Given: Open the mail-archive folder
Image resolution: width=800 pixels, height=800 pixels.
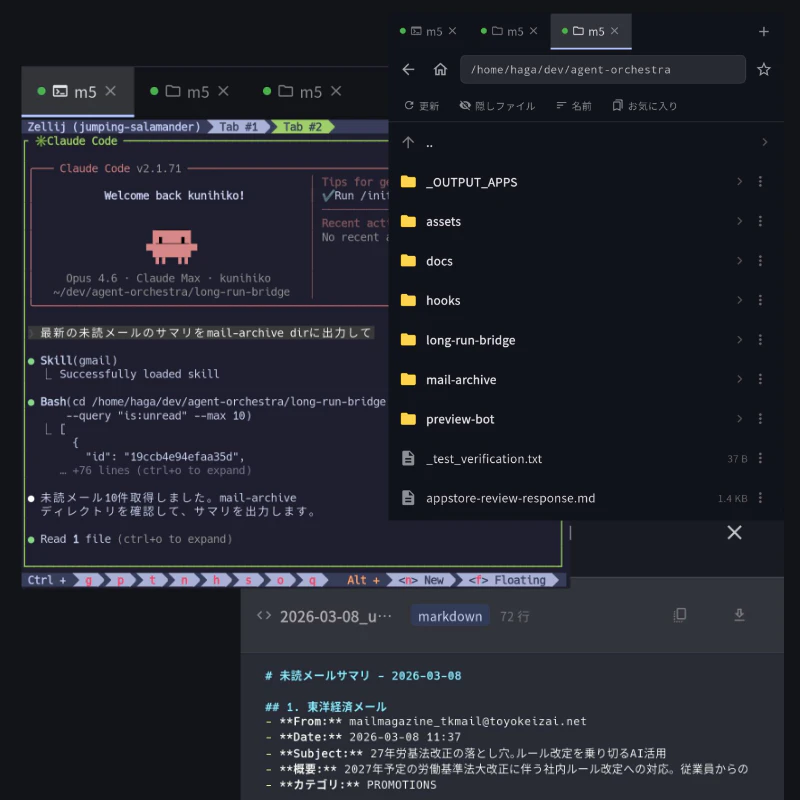Looking at the screenshot, I should tap(586, 380).
